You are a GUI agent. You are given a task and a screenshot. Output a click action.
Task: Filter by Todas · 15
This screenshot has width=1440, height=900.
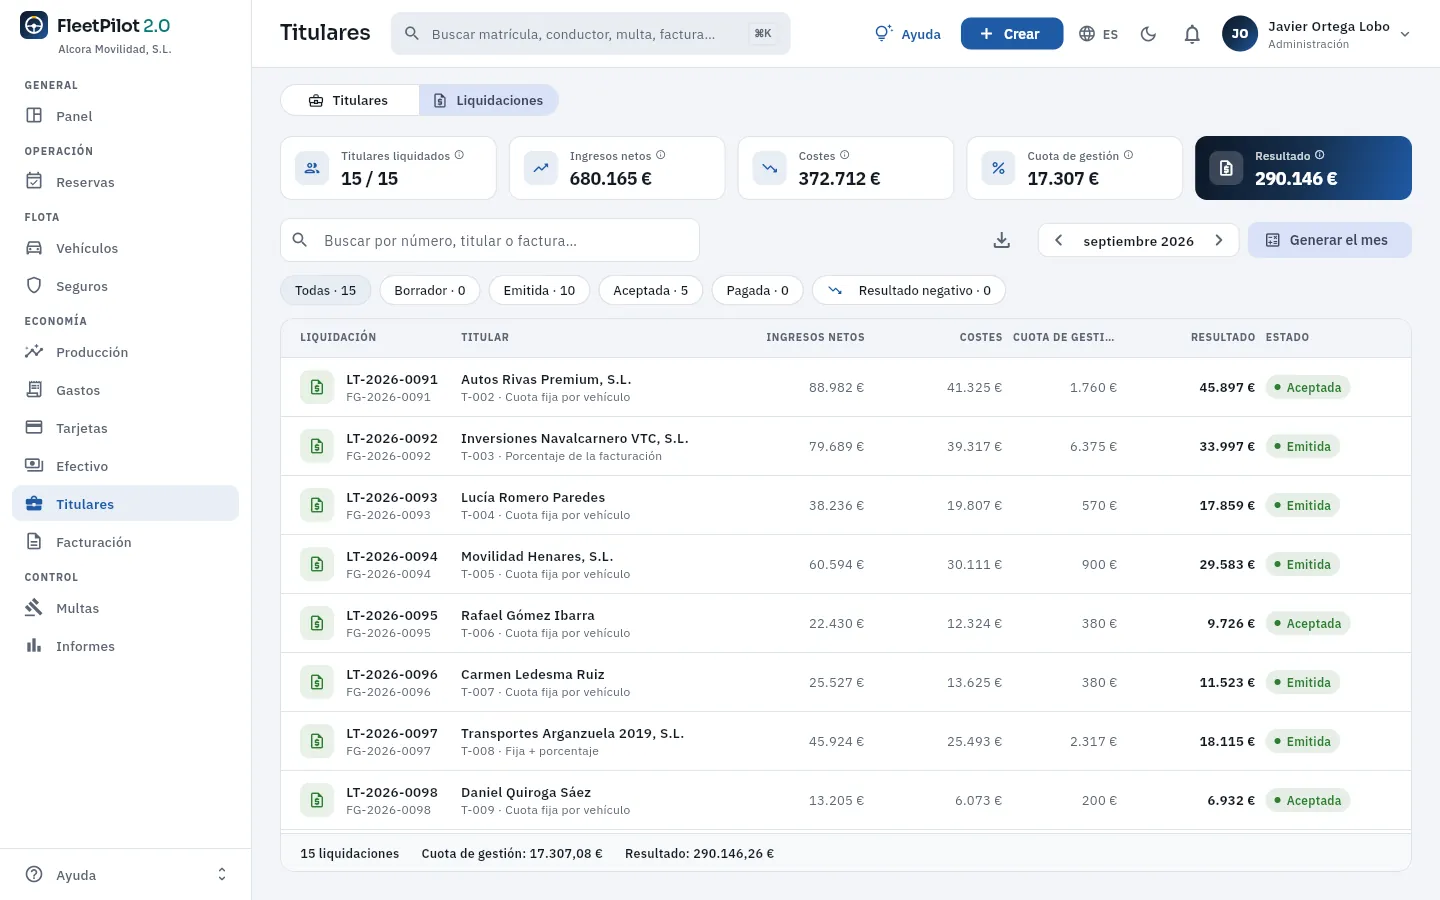pyautogui.click(x=325, y=290)
